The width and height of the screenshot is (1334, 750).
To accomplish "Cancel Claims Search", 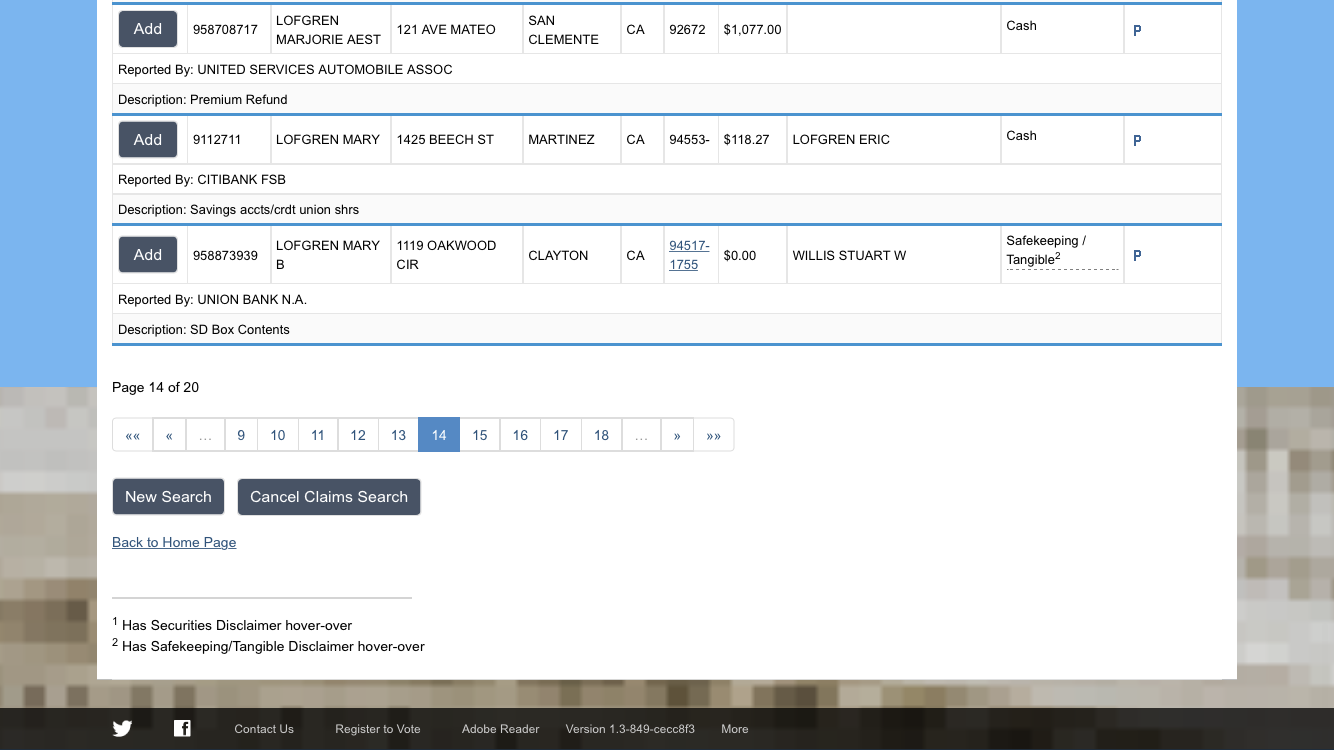I will pos(329,497).
